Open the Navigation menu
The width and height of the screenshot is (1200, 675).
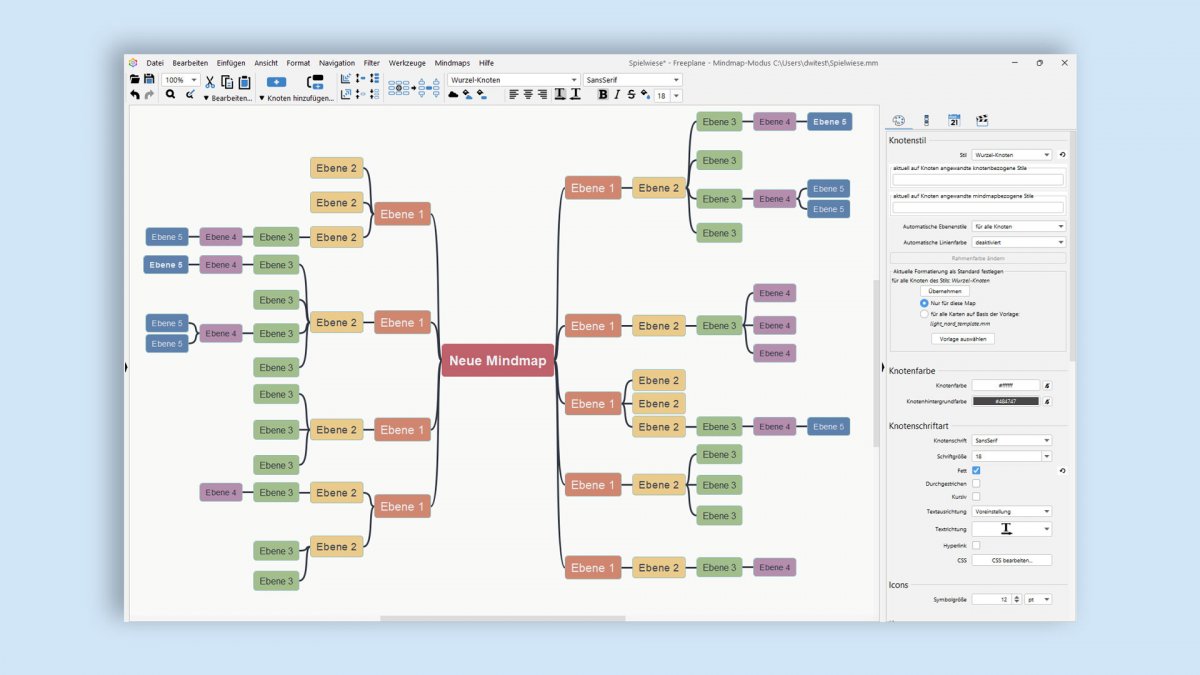[337, 63]
